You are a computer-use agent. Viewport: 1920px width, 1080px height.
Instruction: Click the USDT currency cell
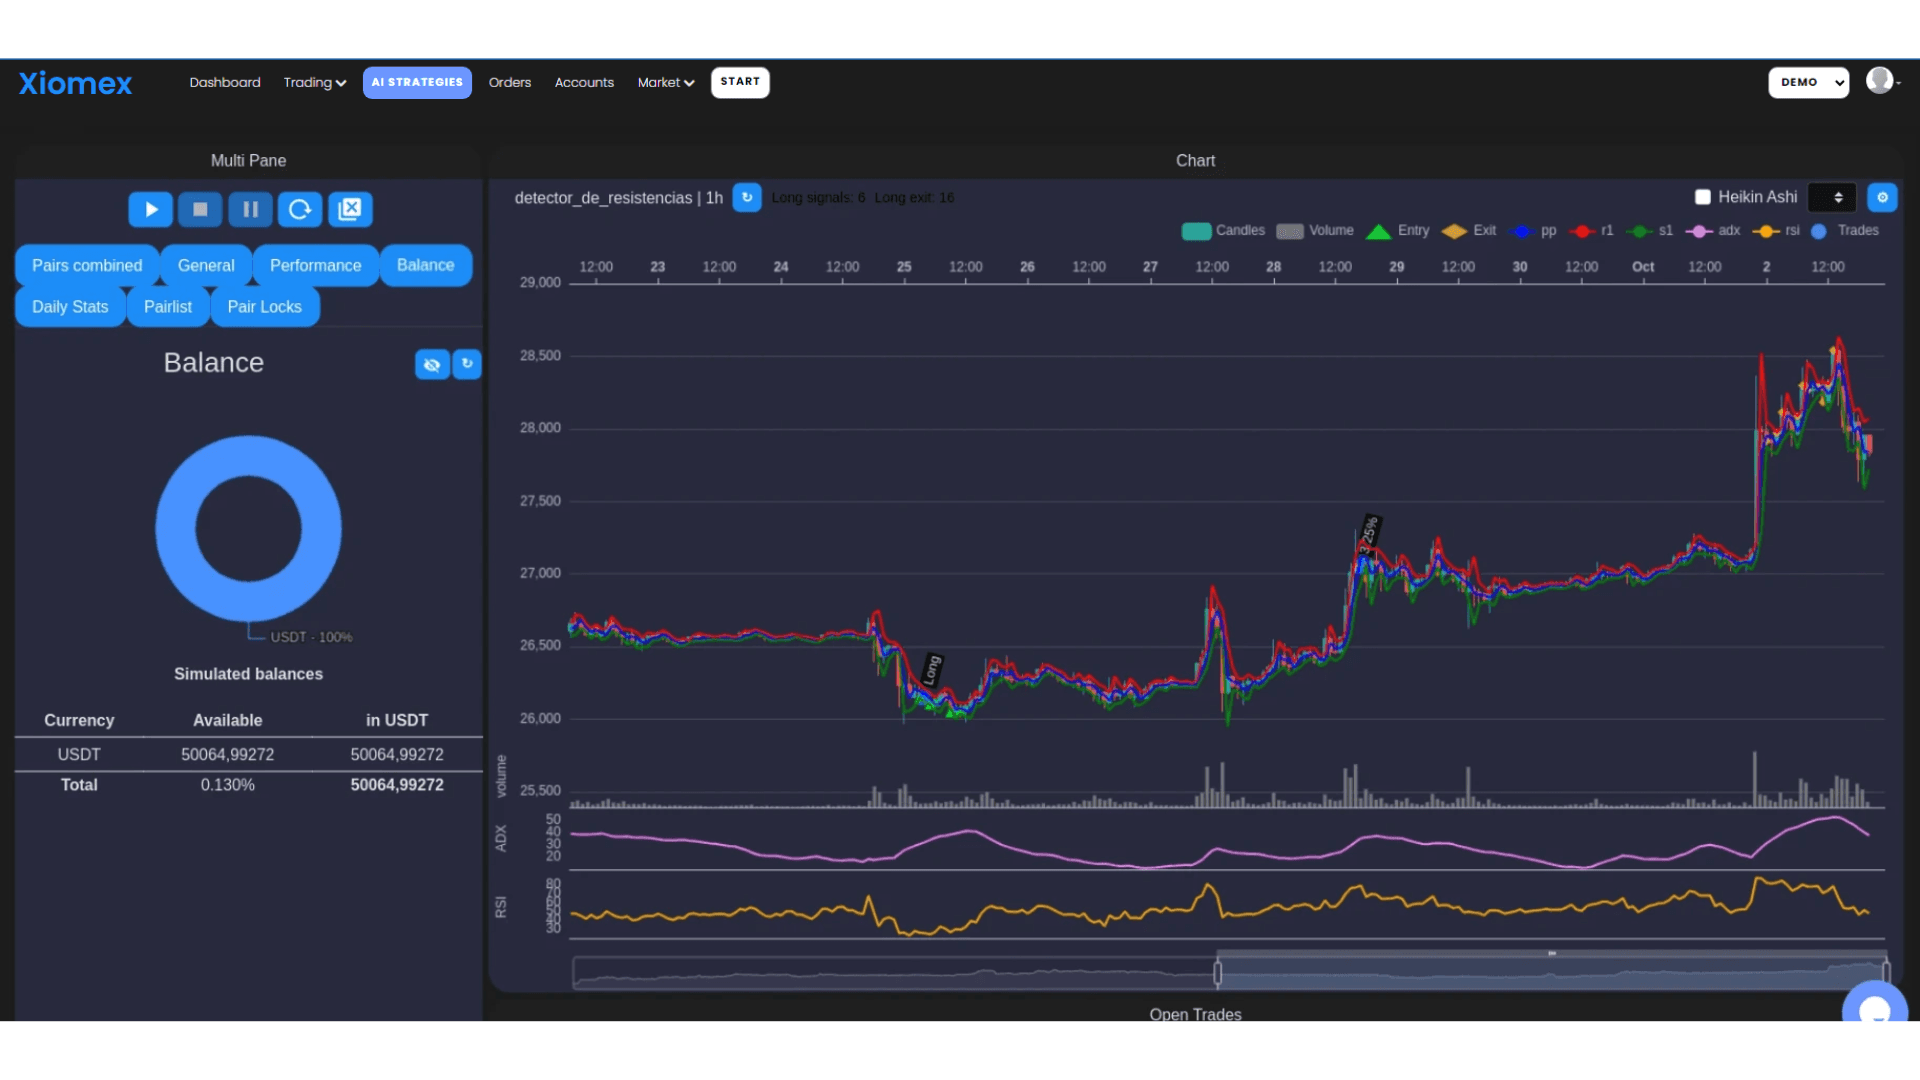[x=79, y=754]
